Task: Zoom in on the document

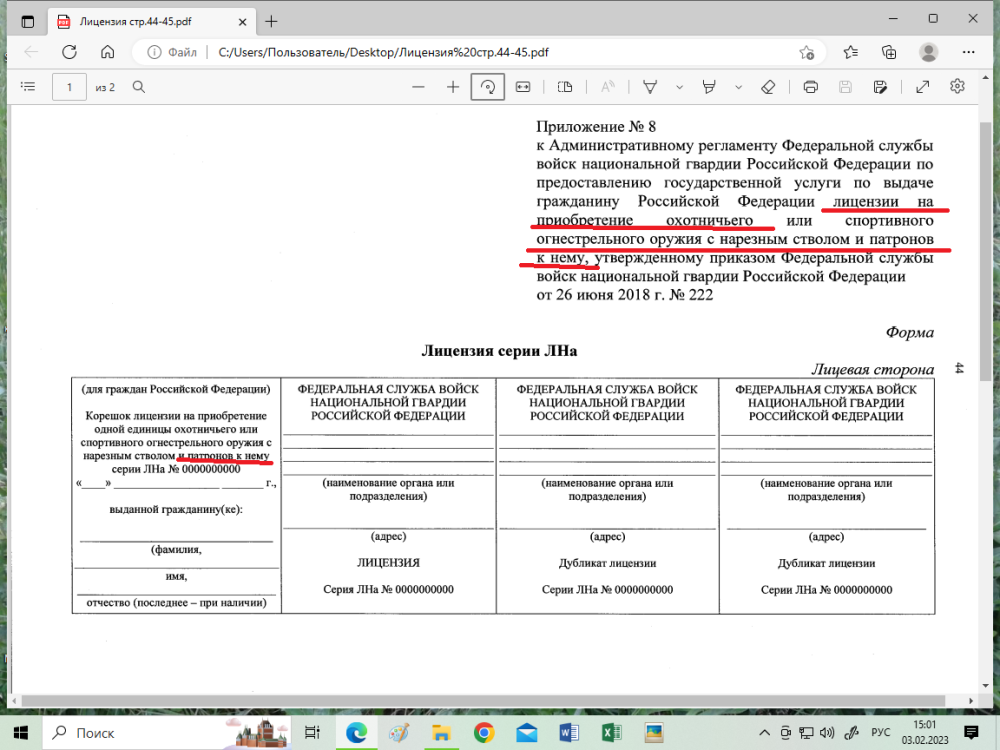Action: tap(451, 87)
